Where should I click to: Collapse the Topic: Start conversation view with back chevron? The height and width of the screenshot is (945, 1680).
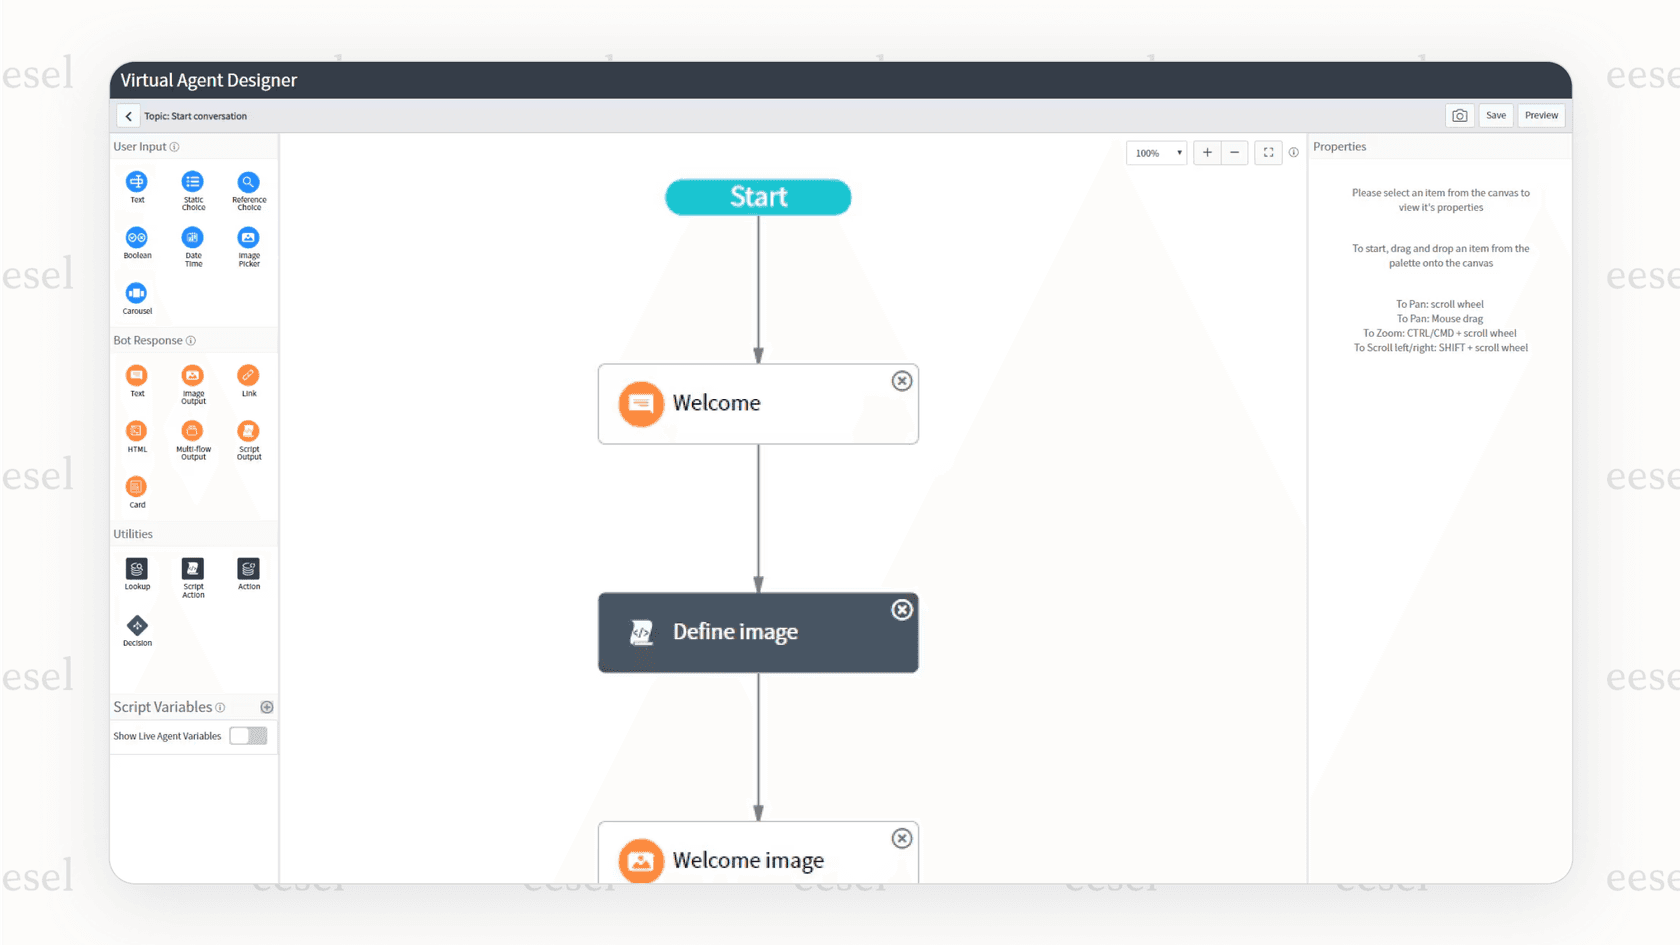128,115
